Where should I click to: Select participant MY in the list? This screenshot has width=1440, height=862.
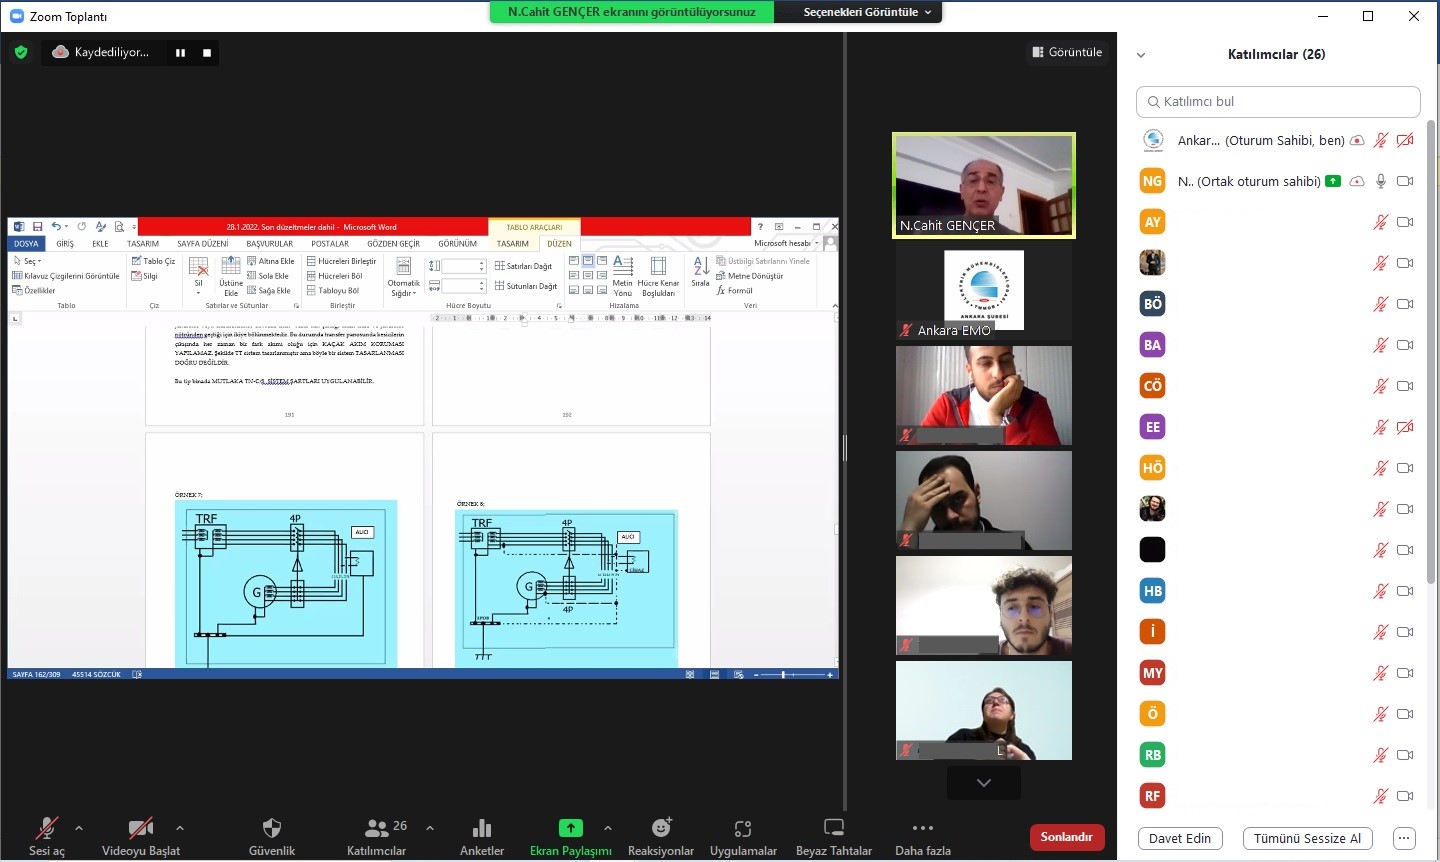click(x=1278, y=673)
